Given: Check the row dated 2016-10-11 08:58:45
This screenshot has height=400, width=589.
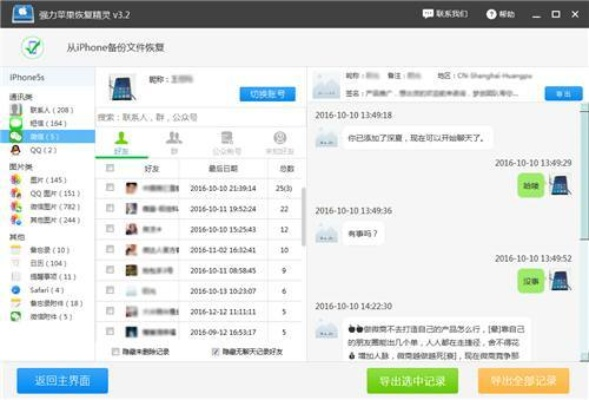Looking at the screenshot, I should pos(110,269).
